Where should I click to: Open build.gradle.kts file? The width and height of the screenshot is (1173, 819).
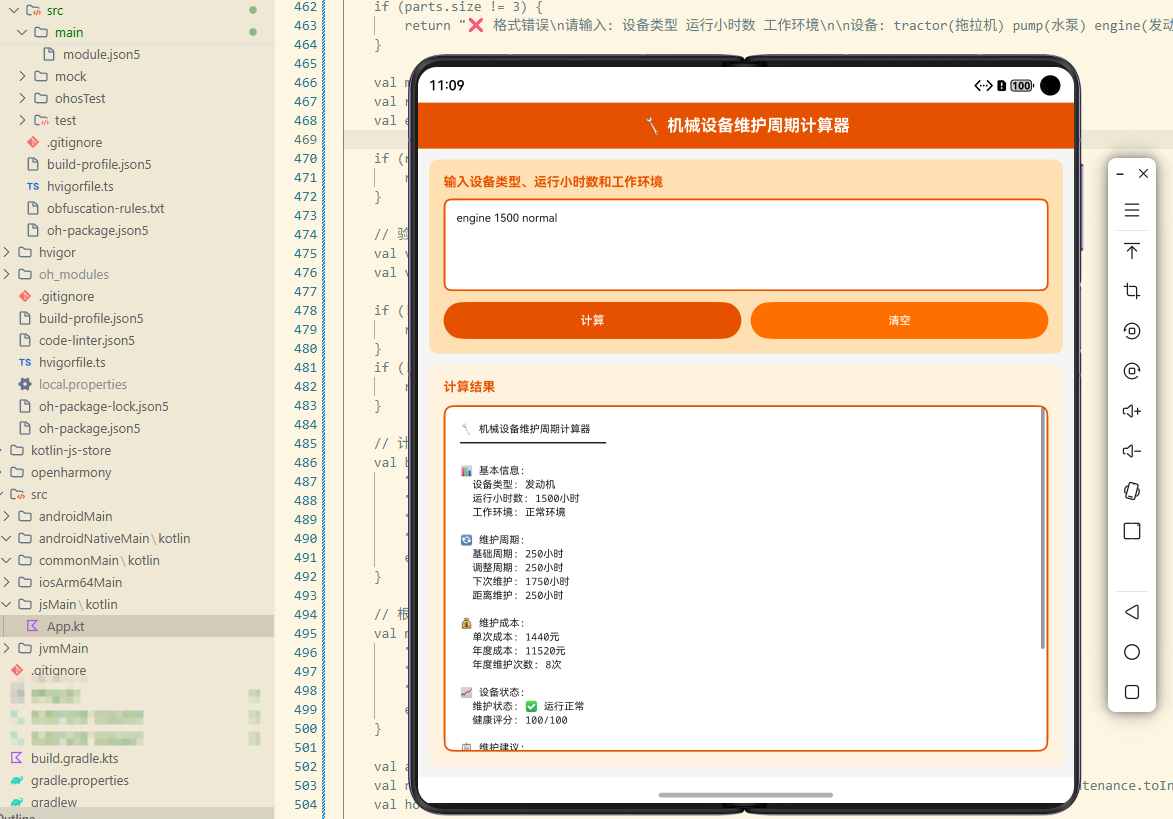75,758
